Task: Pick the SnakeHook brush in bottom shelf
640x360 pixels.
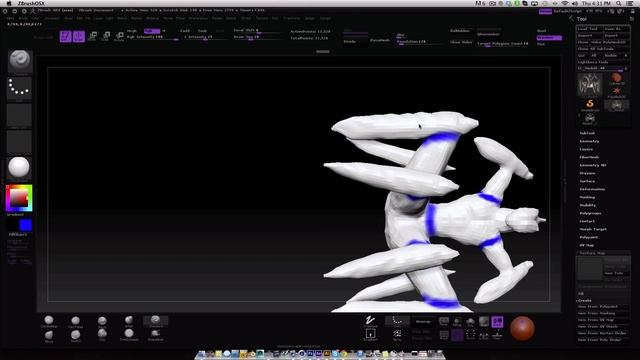Action: tap(156, 335)
